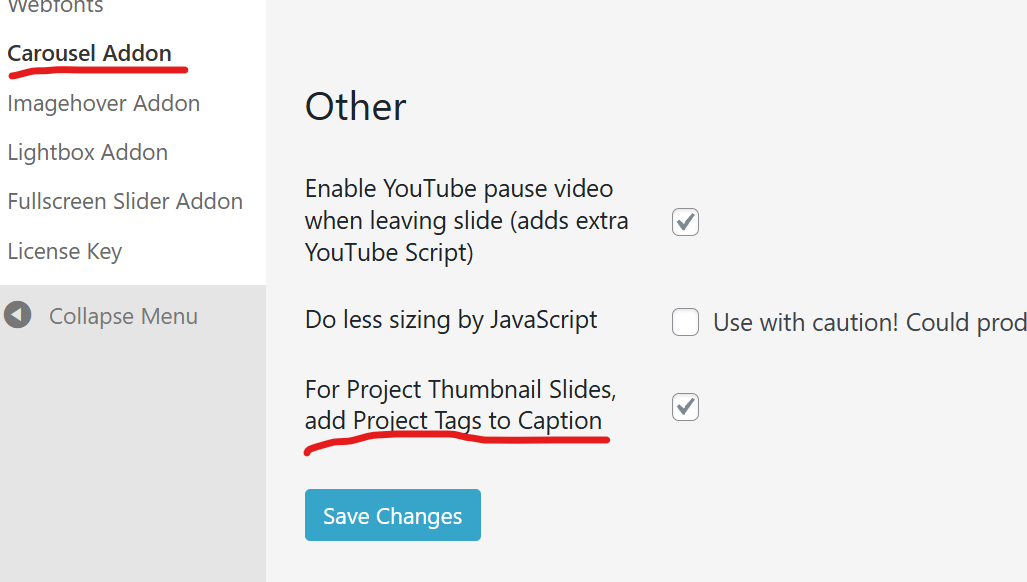1027x582 pixels.
Task: Enable YouTube pause video checkbox
Action: (x=685, y=222)
